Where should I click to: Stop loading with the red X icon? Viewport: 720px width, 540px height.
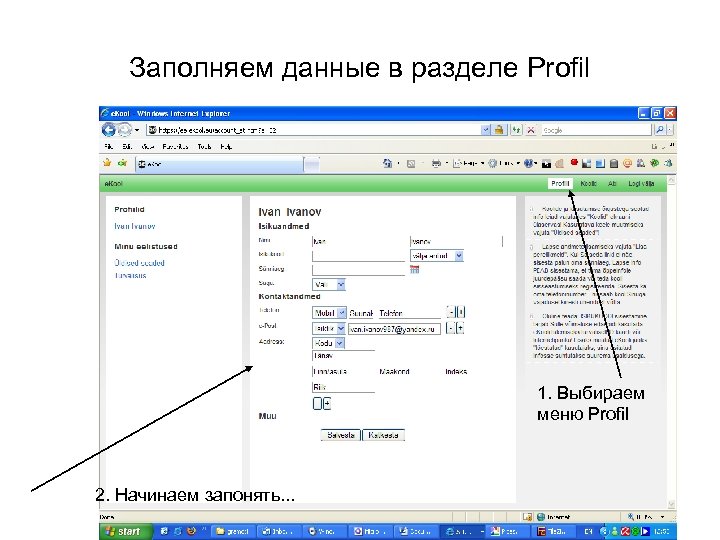tap(531, 130)
